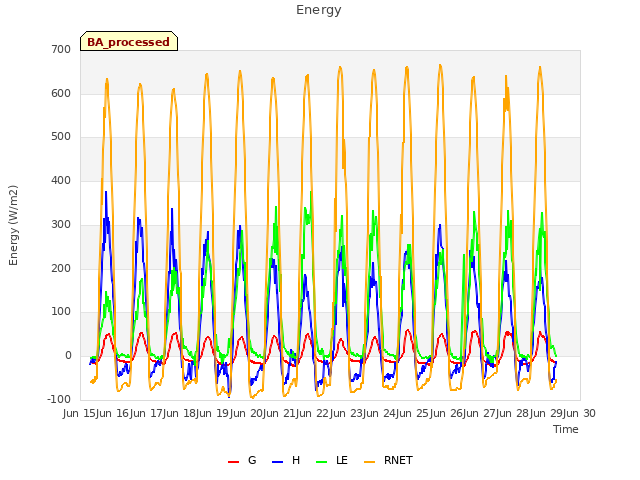This screenshot has height=480, width=640.
Task: Click the Jun 17 x-axis date label
Action: pos(145,413)
